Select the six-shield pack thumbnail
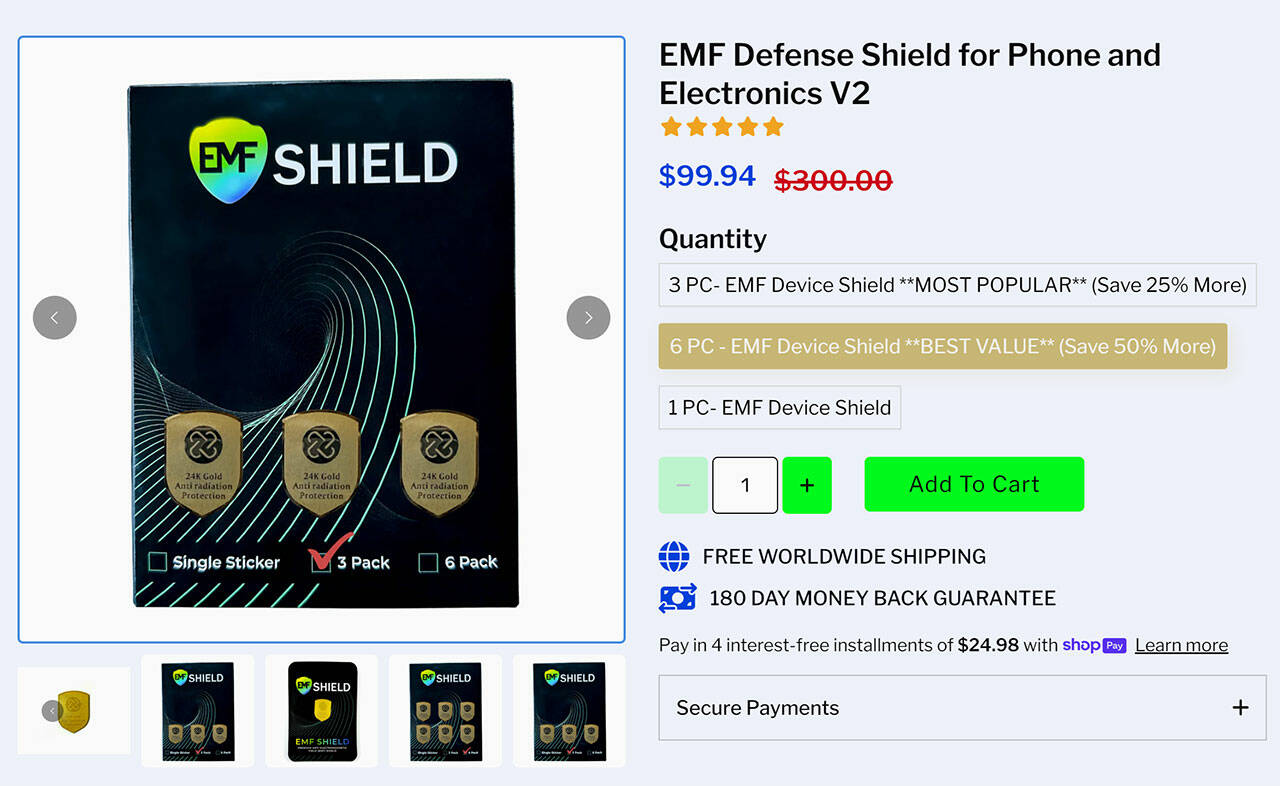The image size is (1280, 786). click(x=445, y=710)
